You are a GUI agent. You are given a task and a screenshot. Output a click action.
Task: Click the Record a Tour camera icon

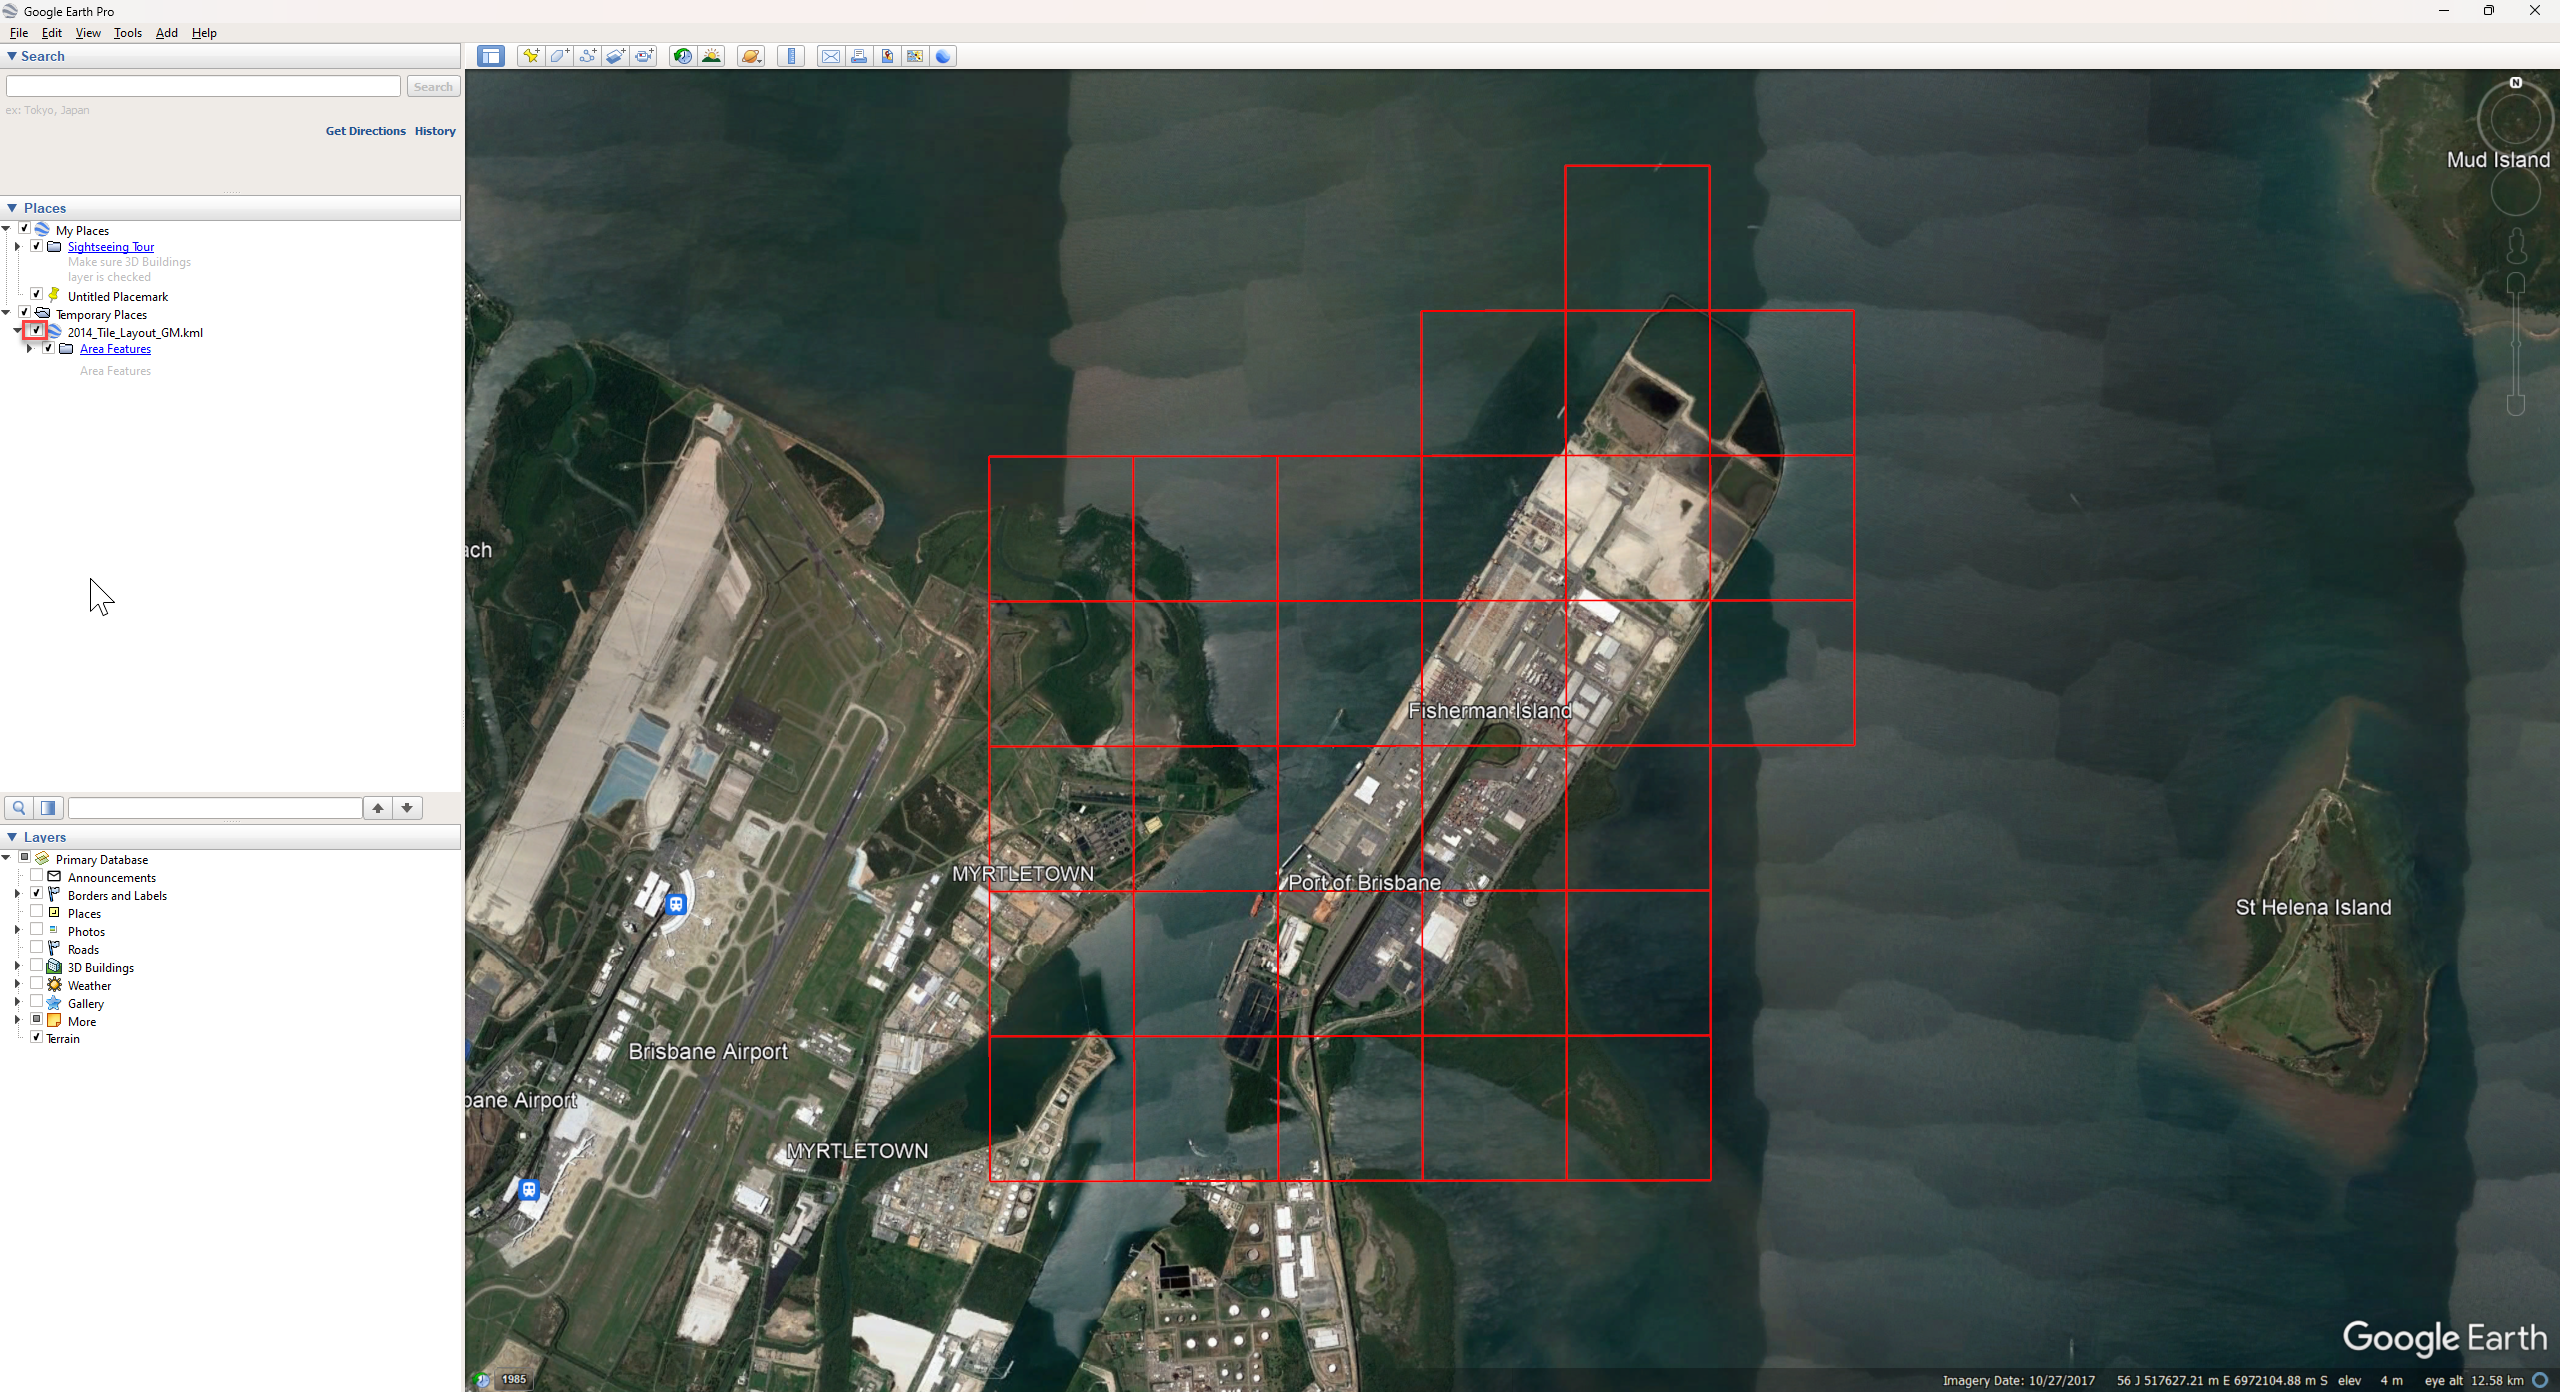coord(644,56)
